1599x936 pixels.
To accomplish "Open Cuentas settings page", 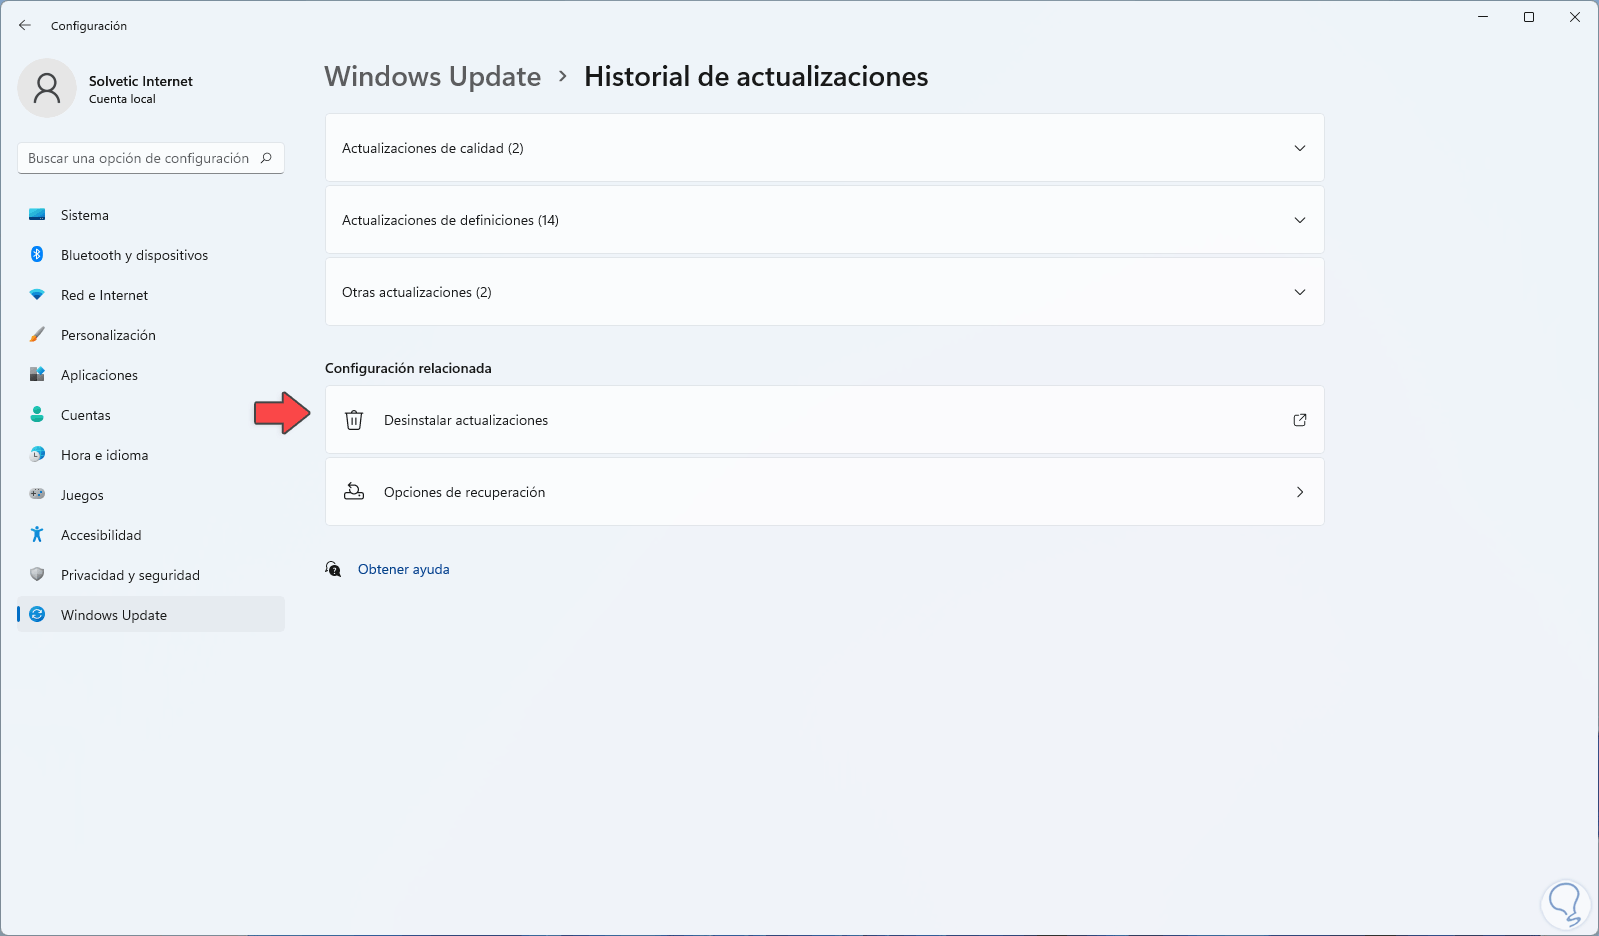I will [x=151, y=415].
